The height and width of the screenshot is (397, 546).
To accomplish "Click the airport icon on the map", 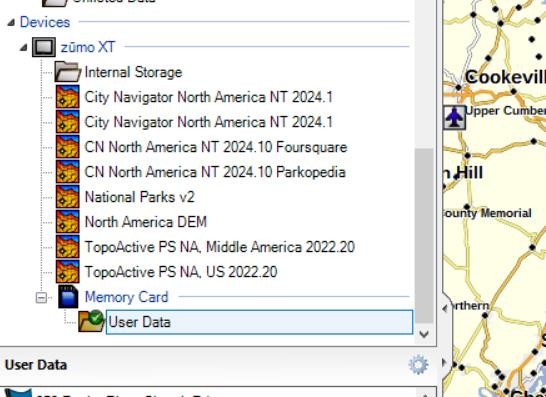I will (x=454, y=118).
